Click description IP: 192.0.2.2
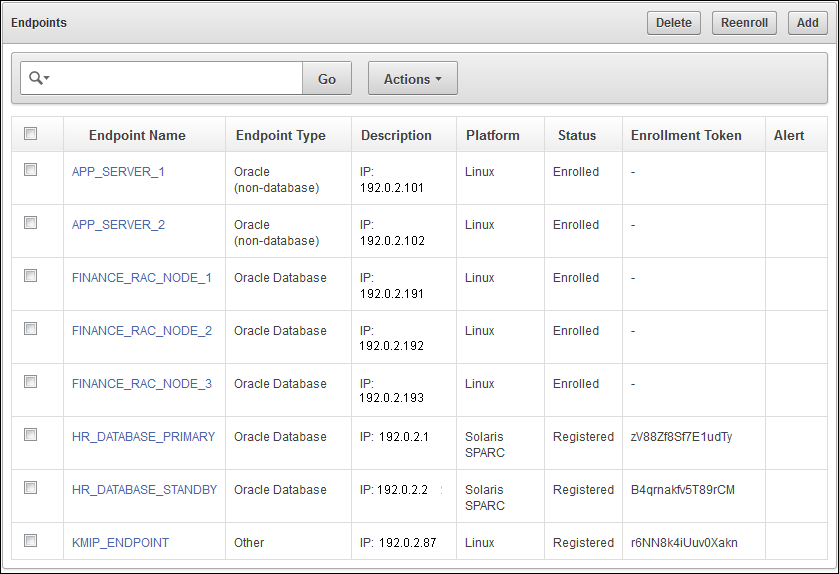Image resolution: width=839 pixels, height=574 pixels. pyautogui.click(x=394, y=489)
